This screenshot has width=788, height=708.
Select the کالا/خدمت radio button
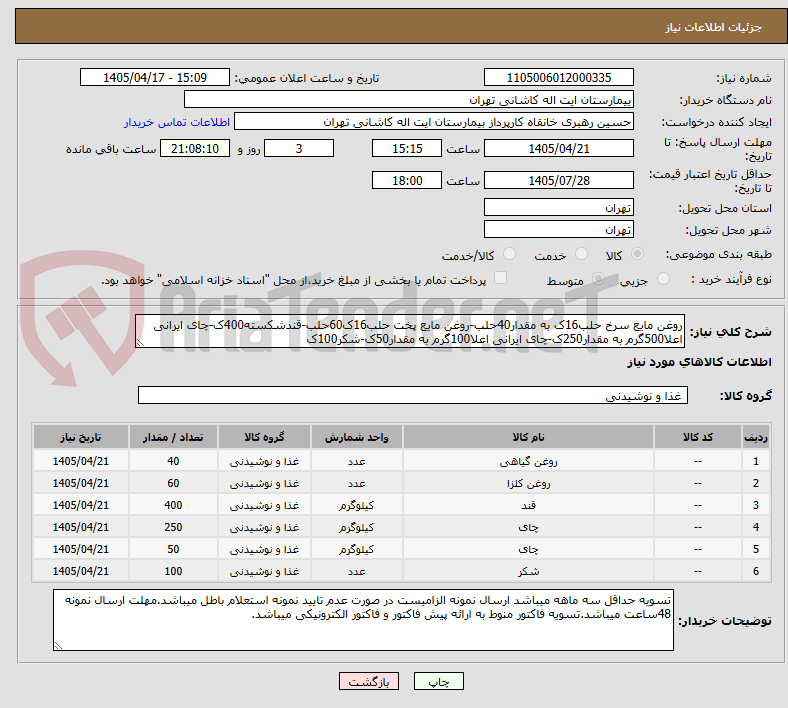click(510, 254)
